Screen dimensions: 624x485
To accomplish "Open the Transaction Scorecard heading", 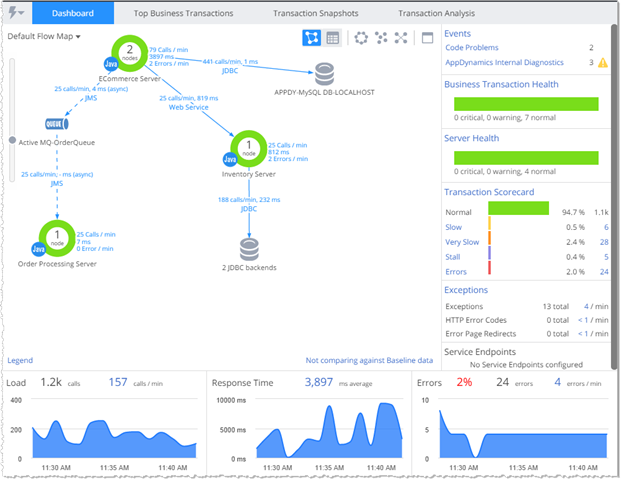I will click(489, 192).
